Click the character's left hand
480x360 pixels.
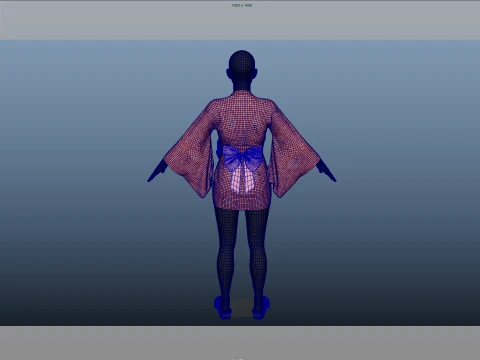pos(157,171)
